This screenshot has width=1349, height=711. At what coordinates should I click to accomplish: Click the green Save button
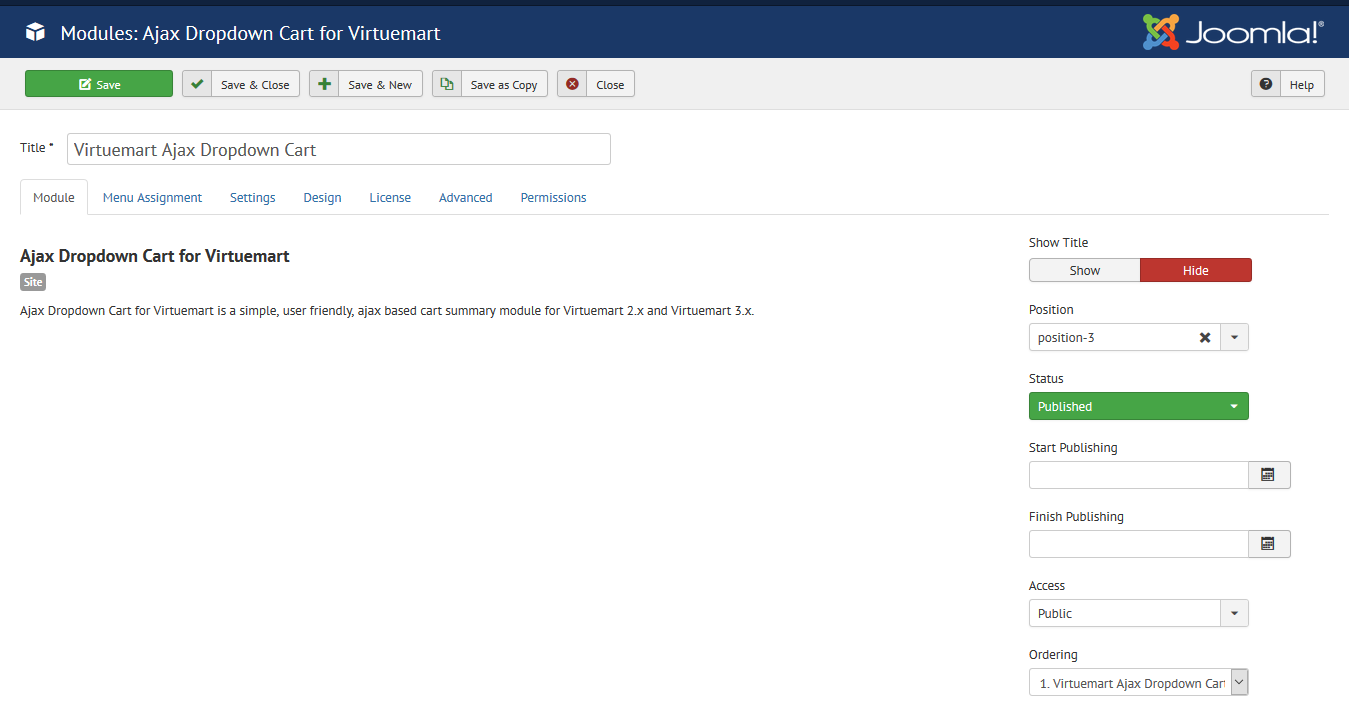click(99, 84)
